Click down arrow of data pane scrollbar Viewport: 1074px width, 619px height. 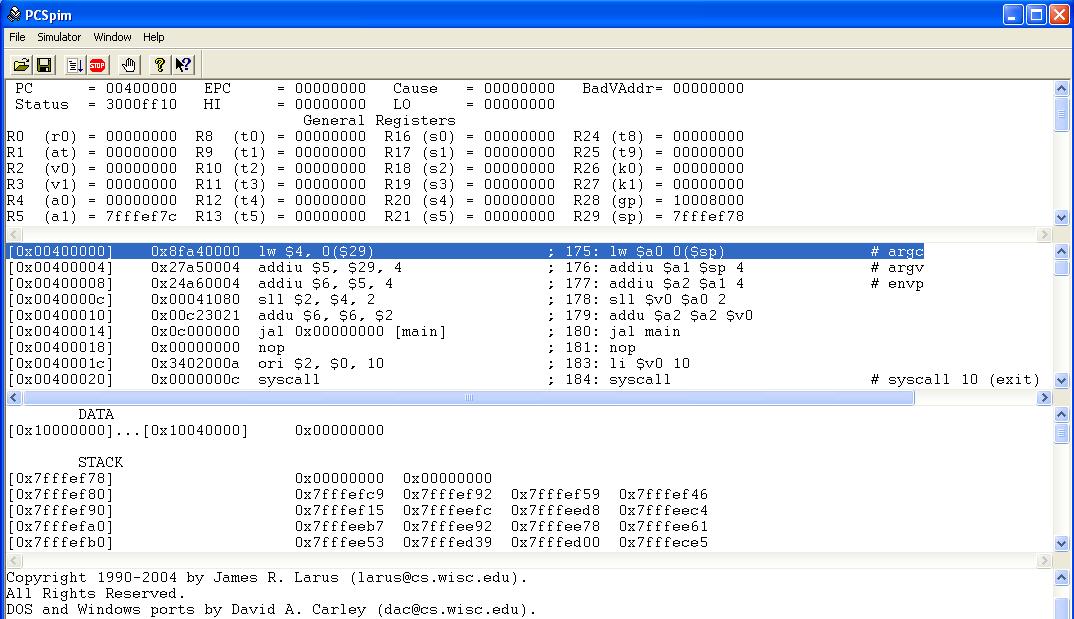coord(1061,544)
